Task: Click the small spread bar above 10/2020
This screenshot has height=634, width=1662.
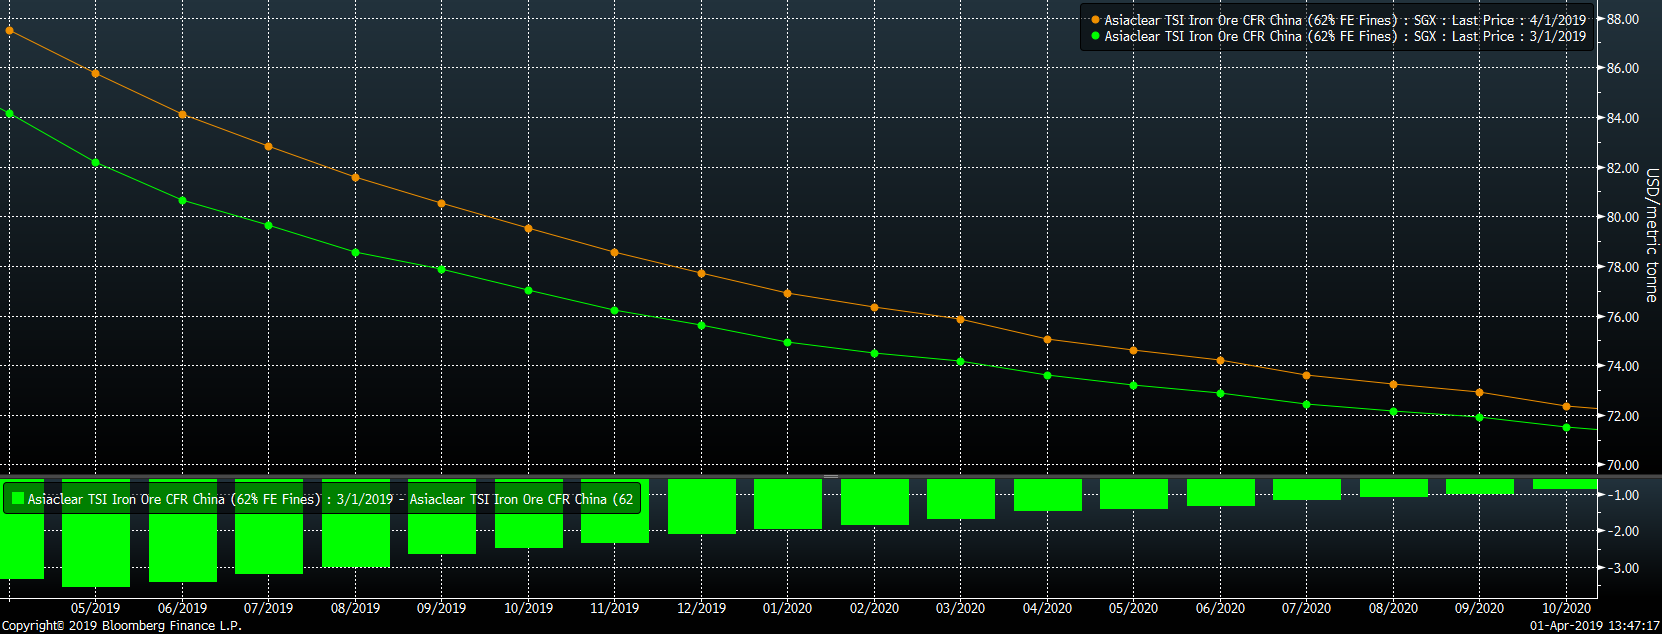Action: [x=1565, y=484]
